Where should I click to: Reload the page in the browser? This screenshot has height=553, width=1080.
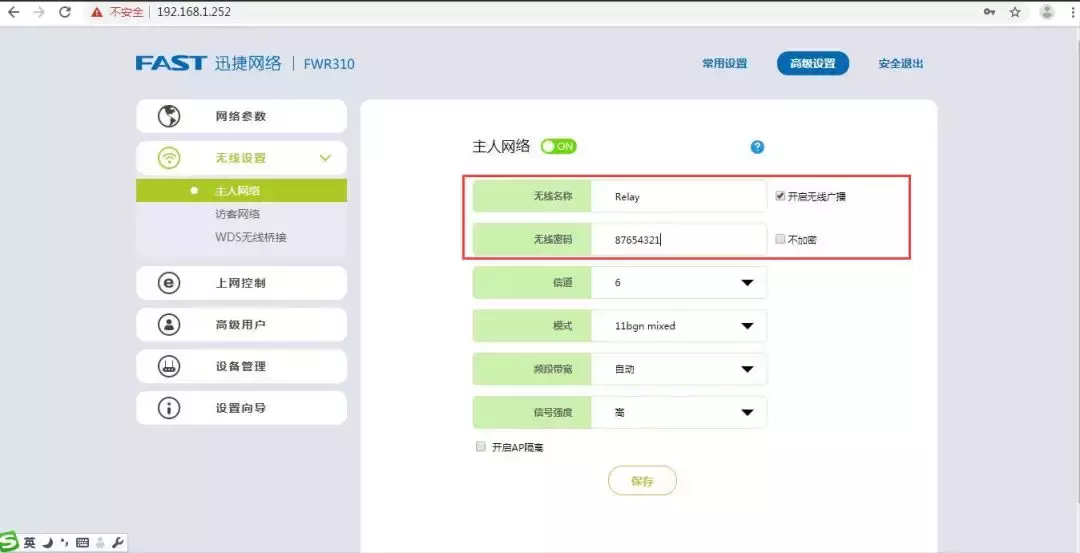click(65, 12)
